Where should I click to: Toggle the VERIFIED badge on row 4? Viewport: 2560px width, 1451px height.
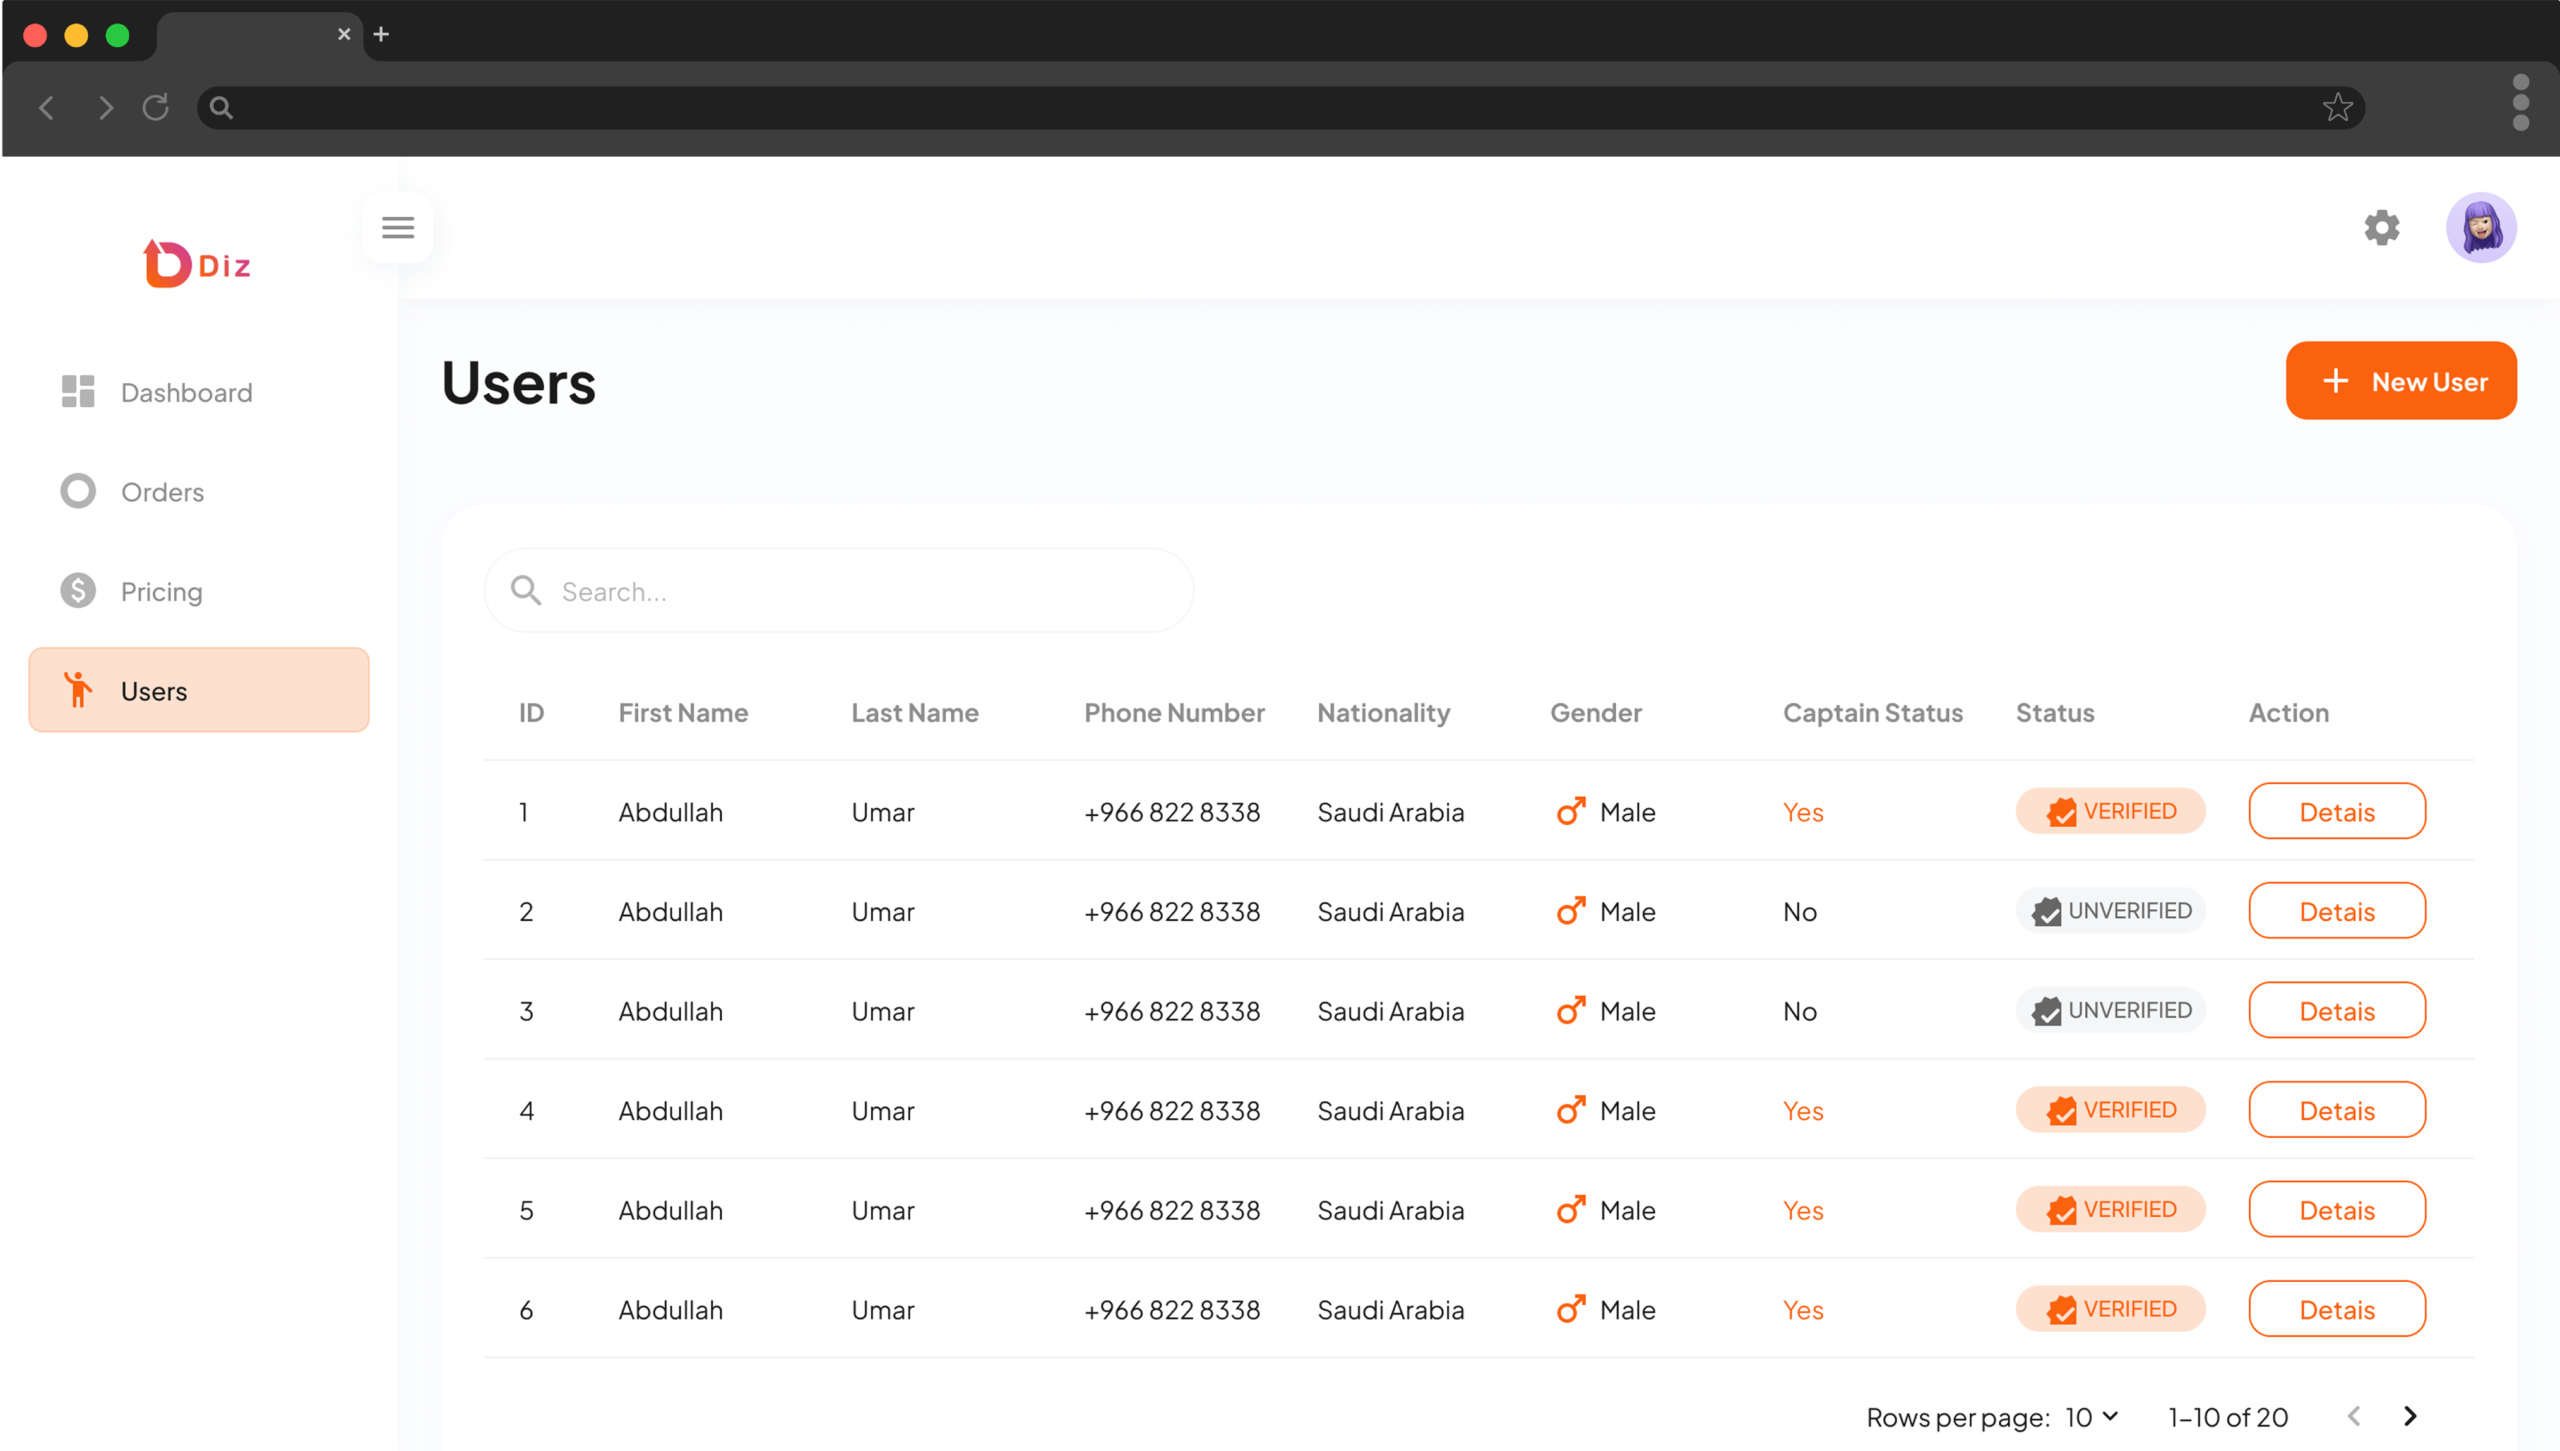point(2110,1110)
